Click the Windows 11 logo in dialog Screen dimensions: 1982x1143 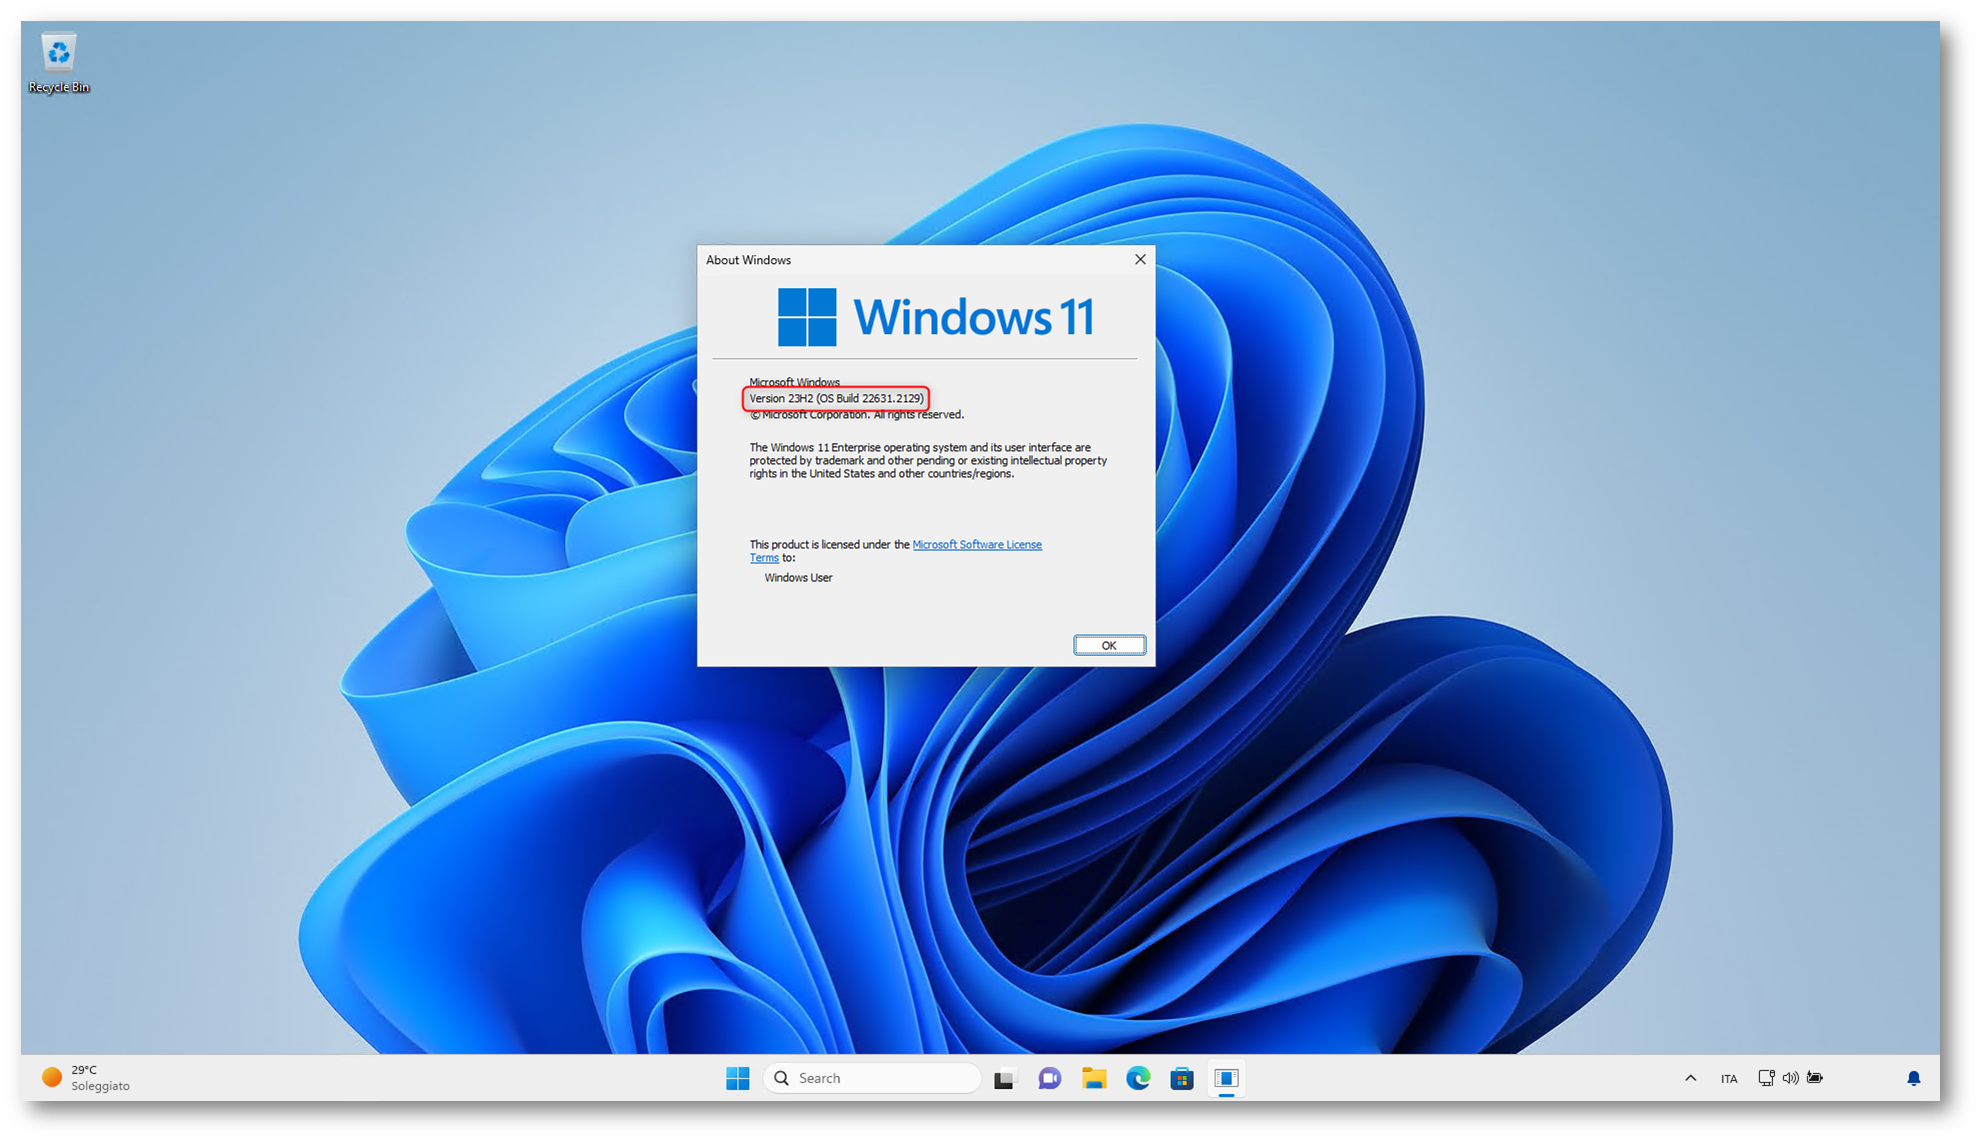point(935,317)
